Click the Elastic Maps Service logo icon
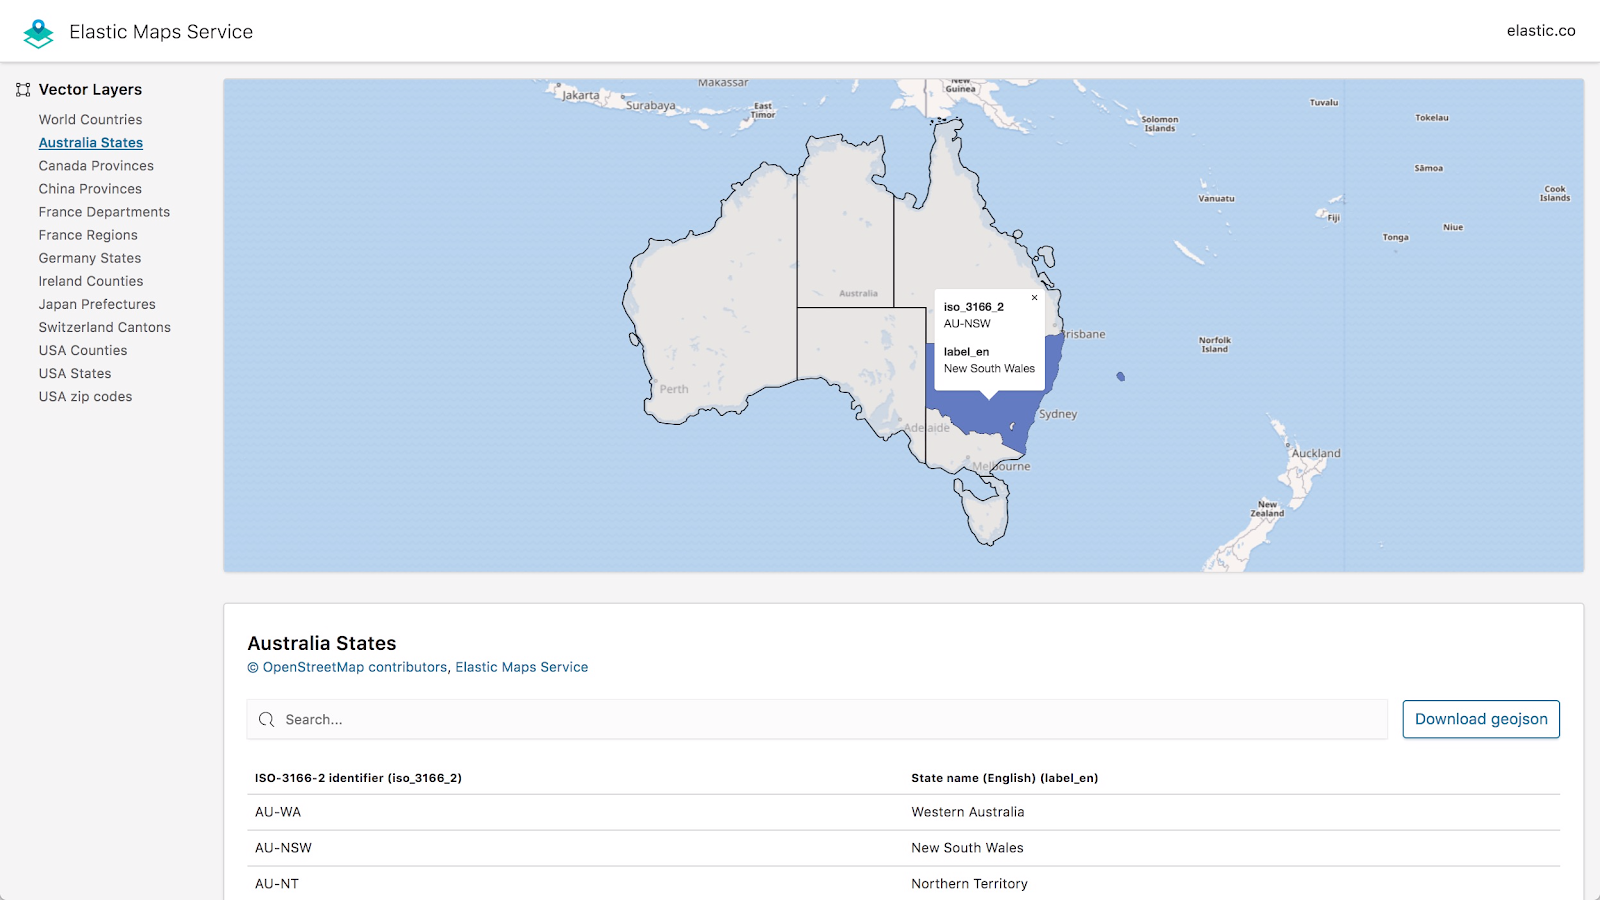 click(x=38, y=33)
